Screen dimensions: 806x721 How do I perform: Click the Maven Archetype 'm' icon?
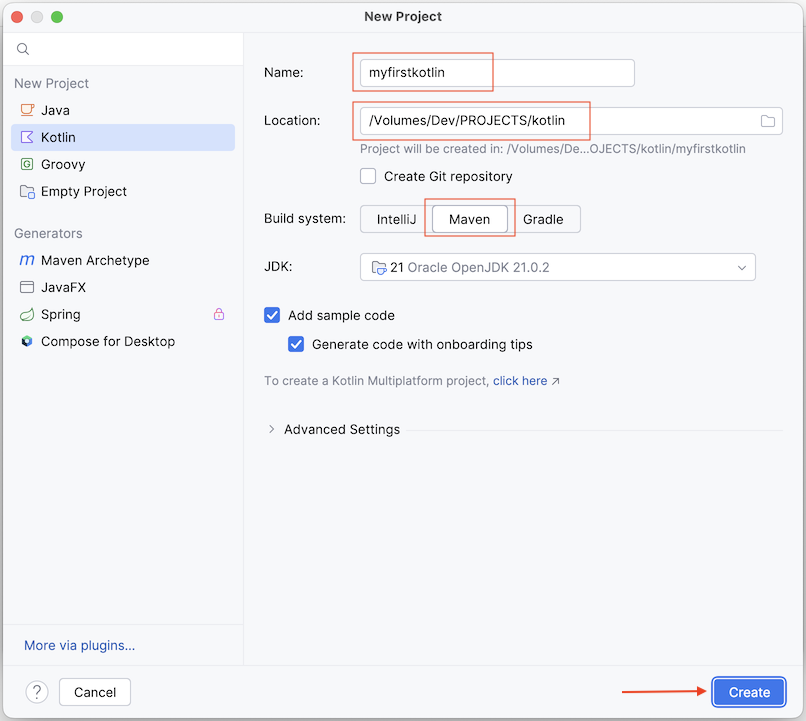(27, 260)
